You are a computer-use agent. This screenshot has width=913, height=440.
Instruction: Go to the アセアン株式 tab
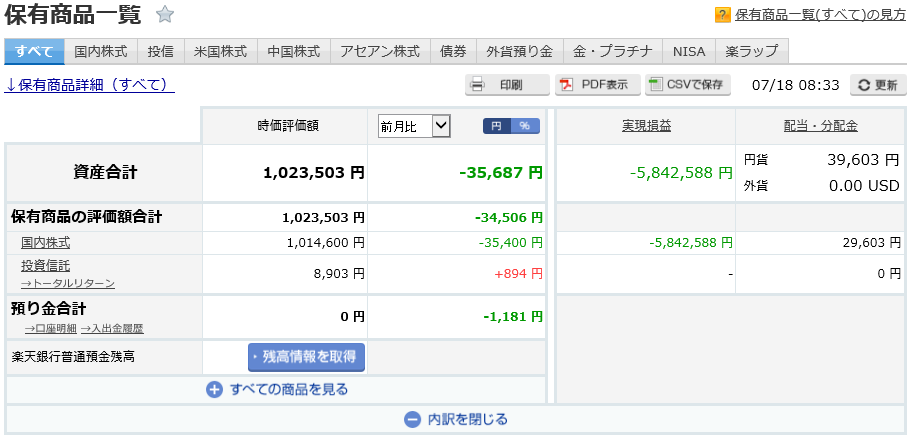pyautogui.click(x=380, y=51)
